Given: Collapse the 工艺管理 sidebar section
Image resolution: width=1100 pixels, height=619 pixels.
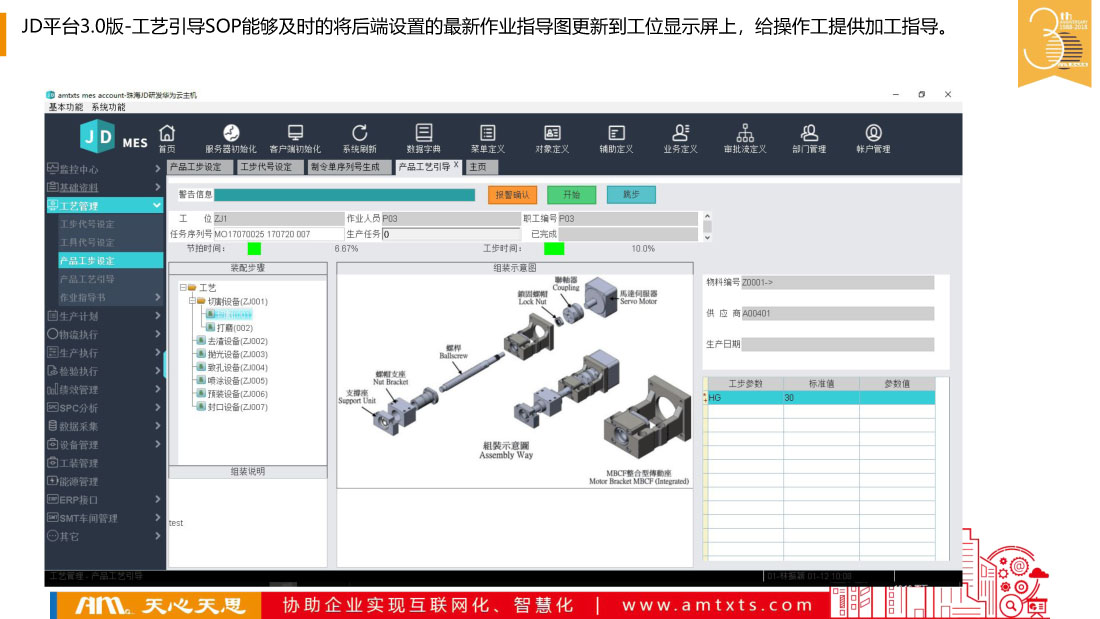Looking at the screenshot, I should pos(157,205).
